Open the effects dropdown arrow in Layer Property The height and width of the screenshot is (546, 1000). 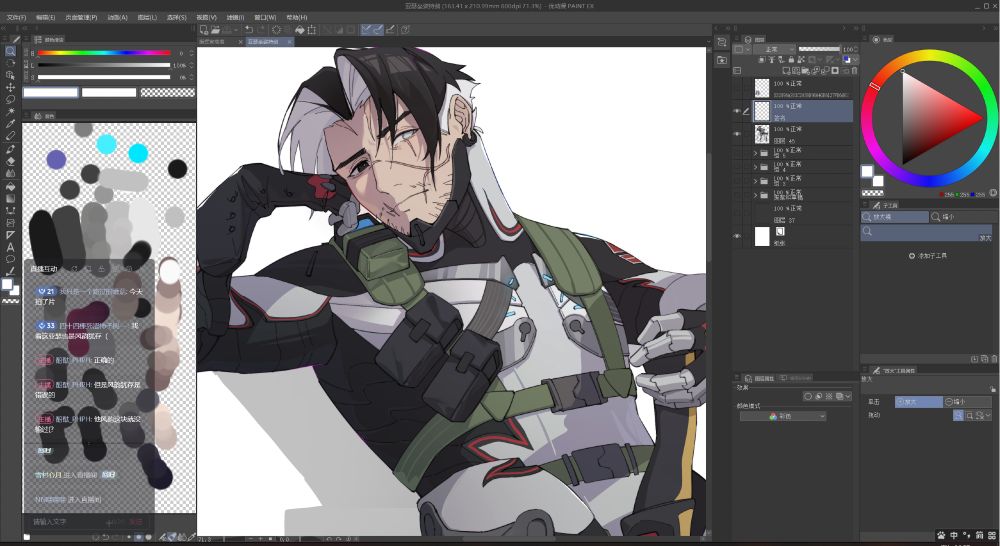pyautogui.click(x=848, y=396)
